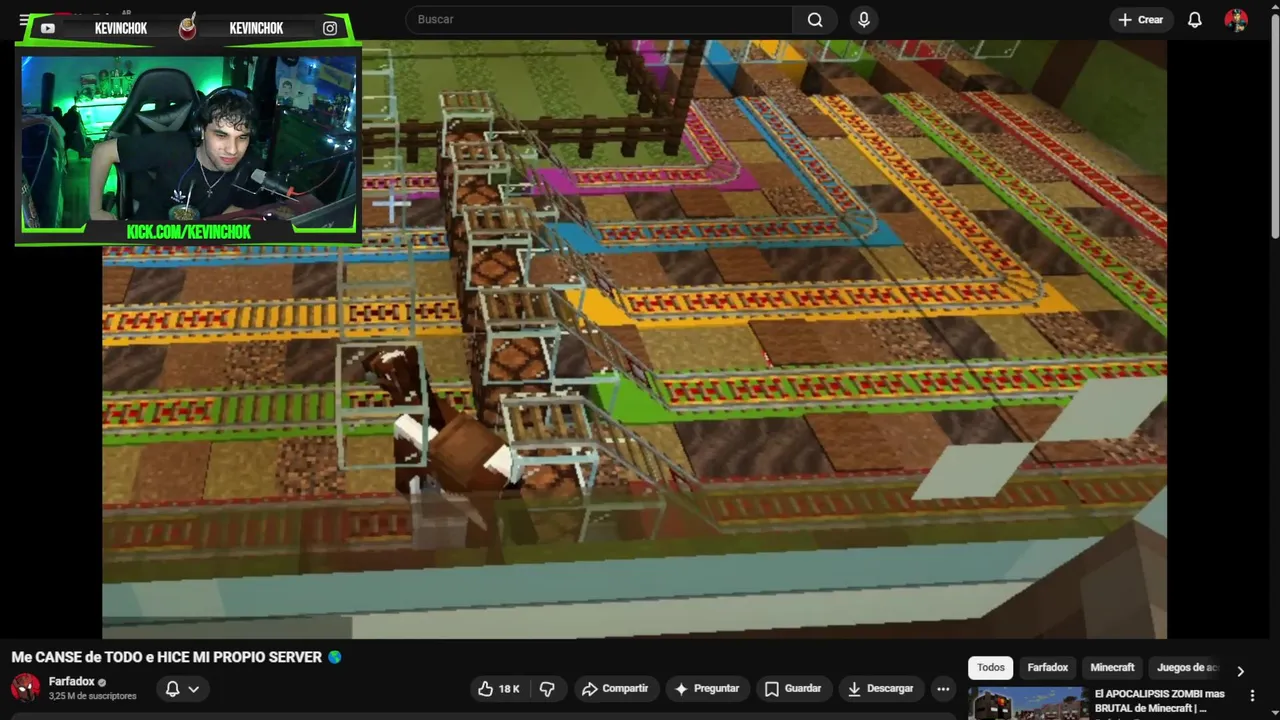Click the Preguntar button

coord(707,689)
